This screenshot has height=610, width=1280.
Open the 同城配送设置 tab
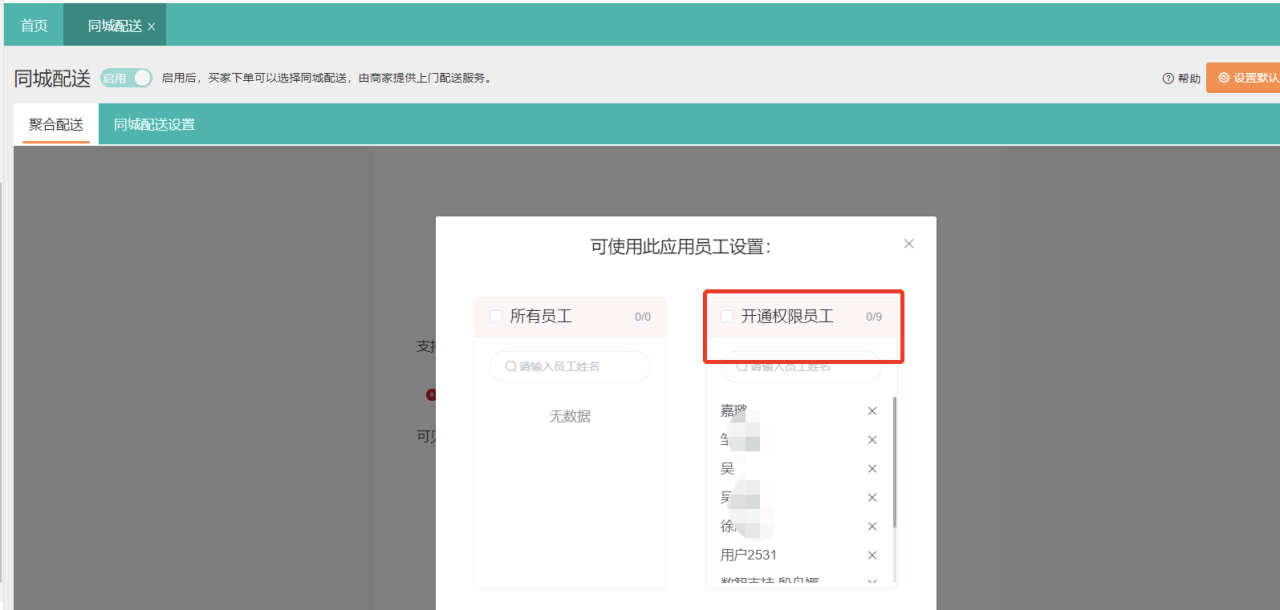click(154, 125)
